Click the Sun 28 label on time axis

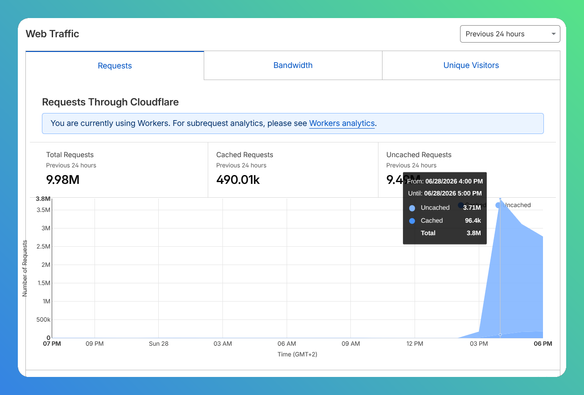pyautogui.click(x=158, y=344)
